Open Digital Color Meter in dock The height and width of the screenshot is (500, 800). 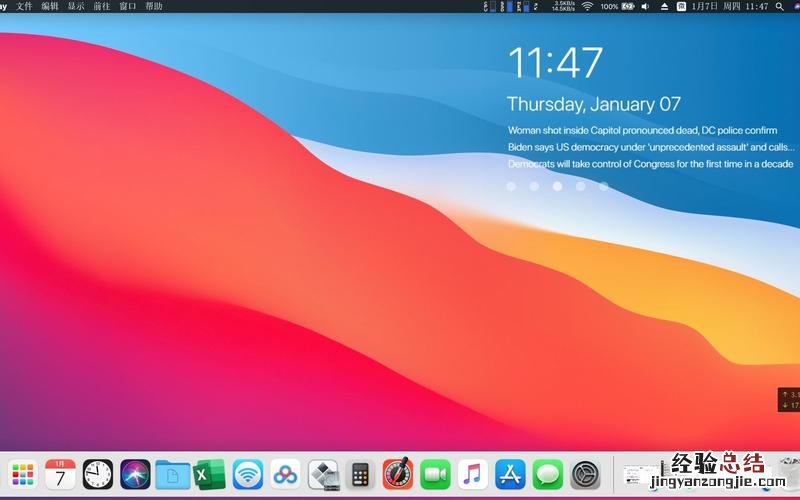[x=398, y=473]
